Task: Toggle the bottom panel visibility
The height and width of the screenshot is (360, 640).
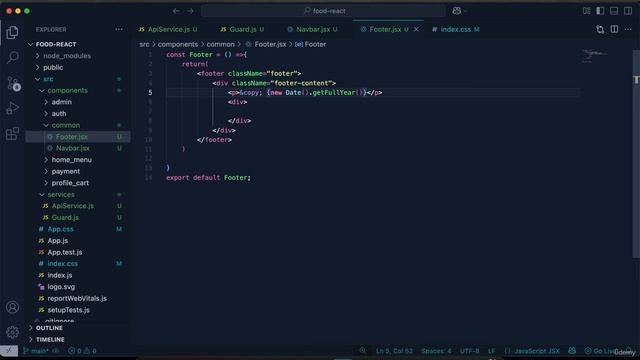Action: 614,11
